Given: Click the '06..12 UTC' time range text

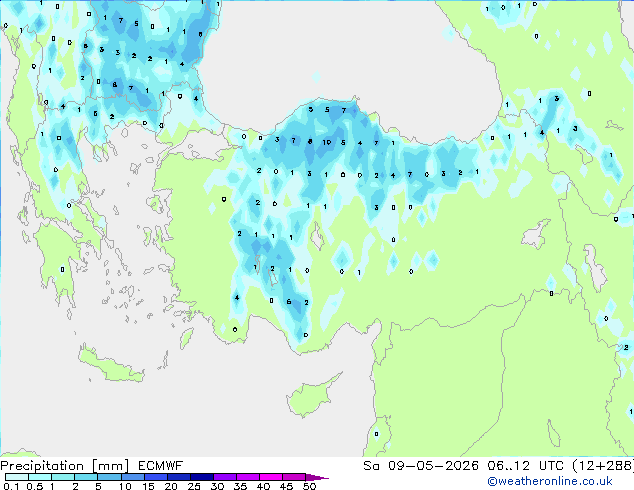Looking at the screenshot, I should (x=525, y=466).
